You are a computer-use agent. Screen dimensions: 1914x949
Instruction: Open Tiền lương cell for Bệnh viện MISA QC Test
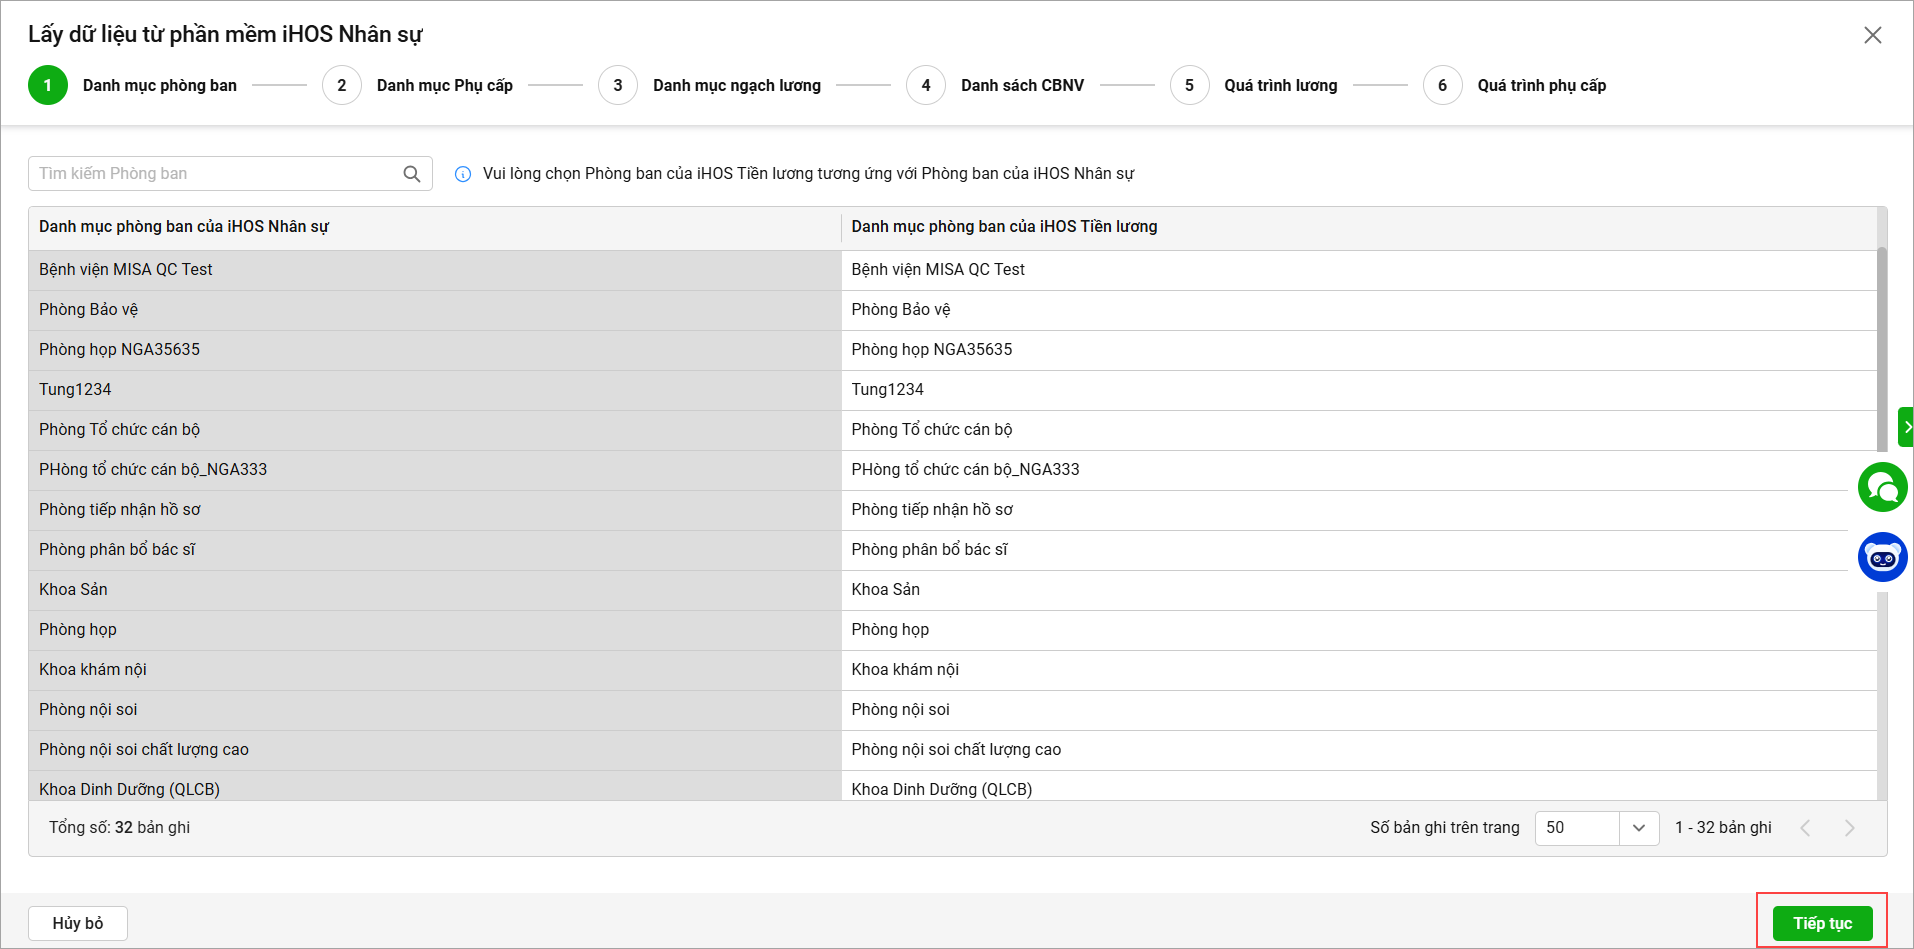[1359, 270]
